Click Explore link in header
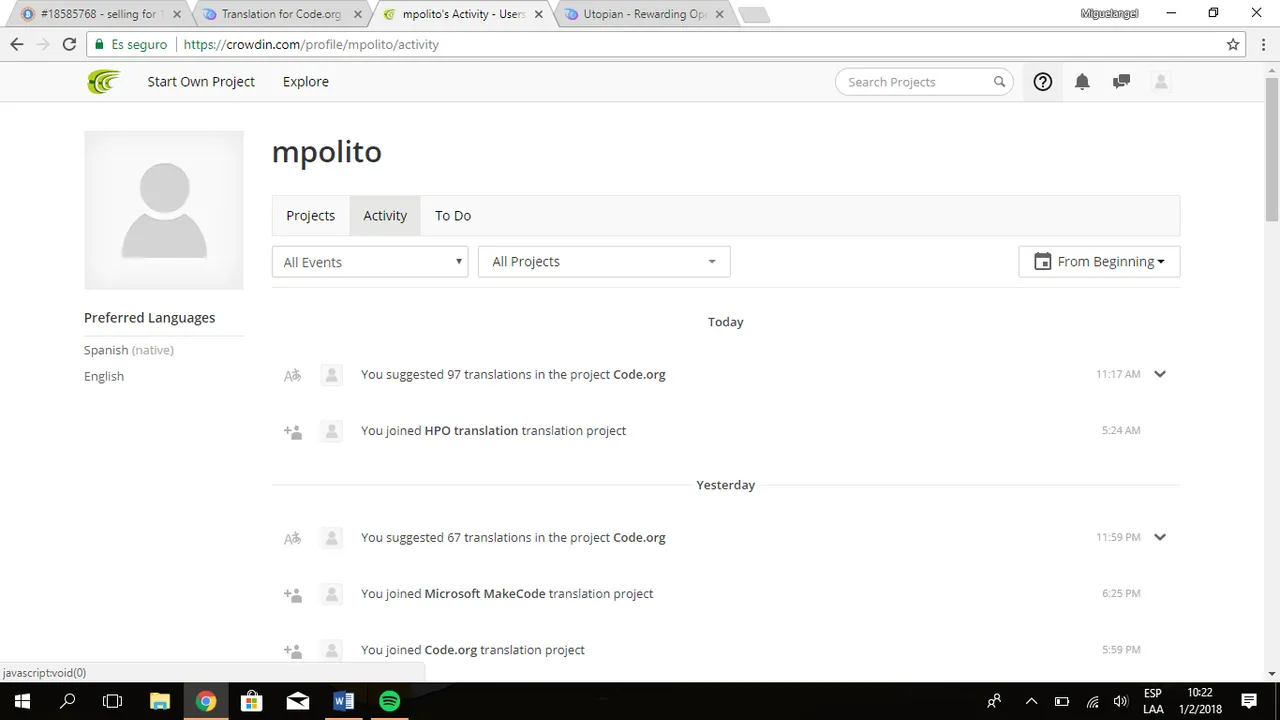 coord(306,82)
